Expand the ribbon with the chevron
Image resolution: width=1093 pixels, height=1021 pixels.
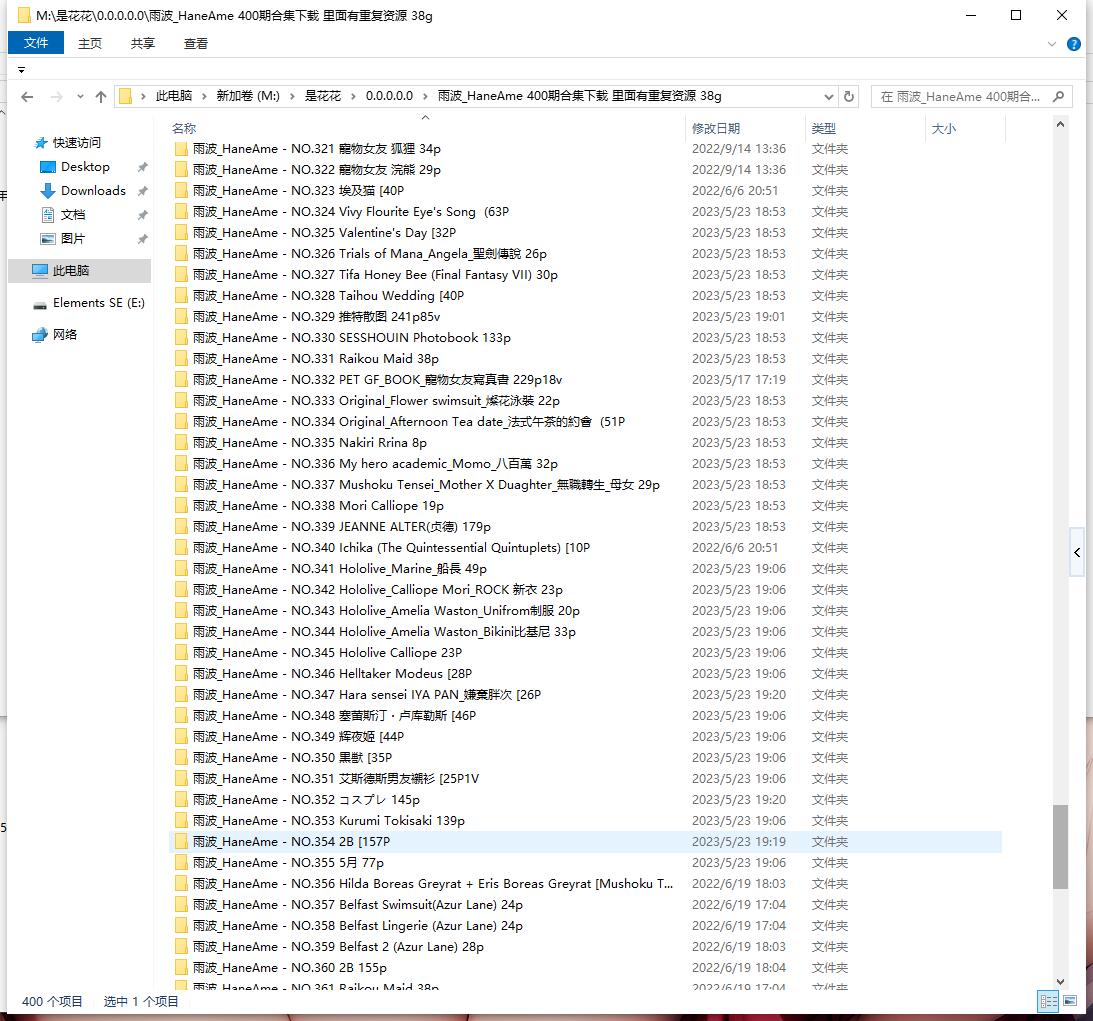[1052, 44]
